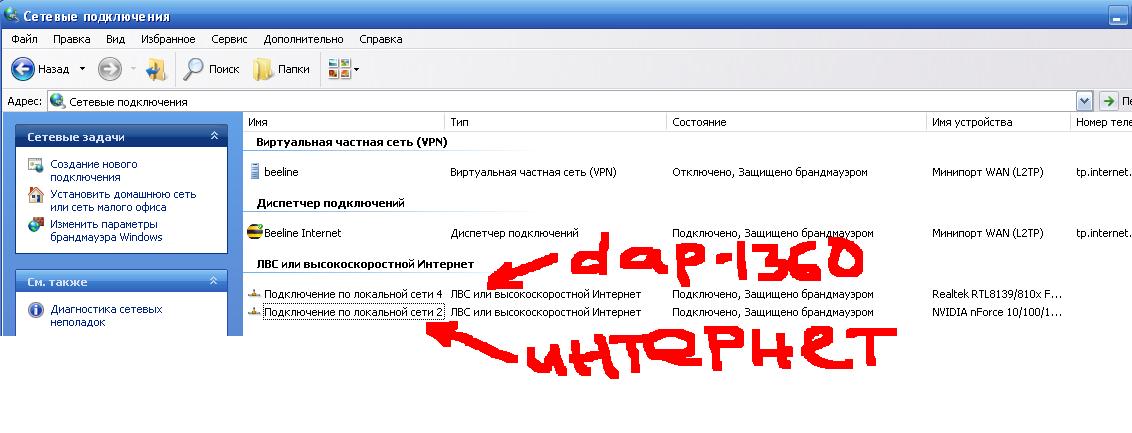This screenshot has height=433, width=1132.
Task: Click Создание нового подключения link
Action: point(94,170)
